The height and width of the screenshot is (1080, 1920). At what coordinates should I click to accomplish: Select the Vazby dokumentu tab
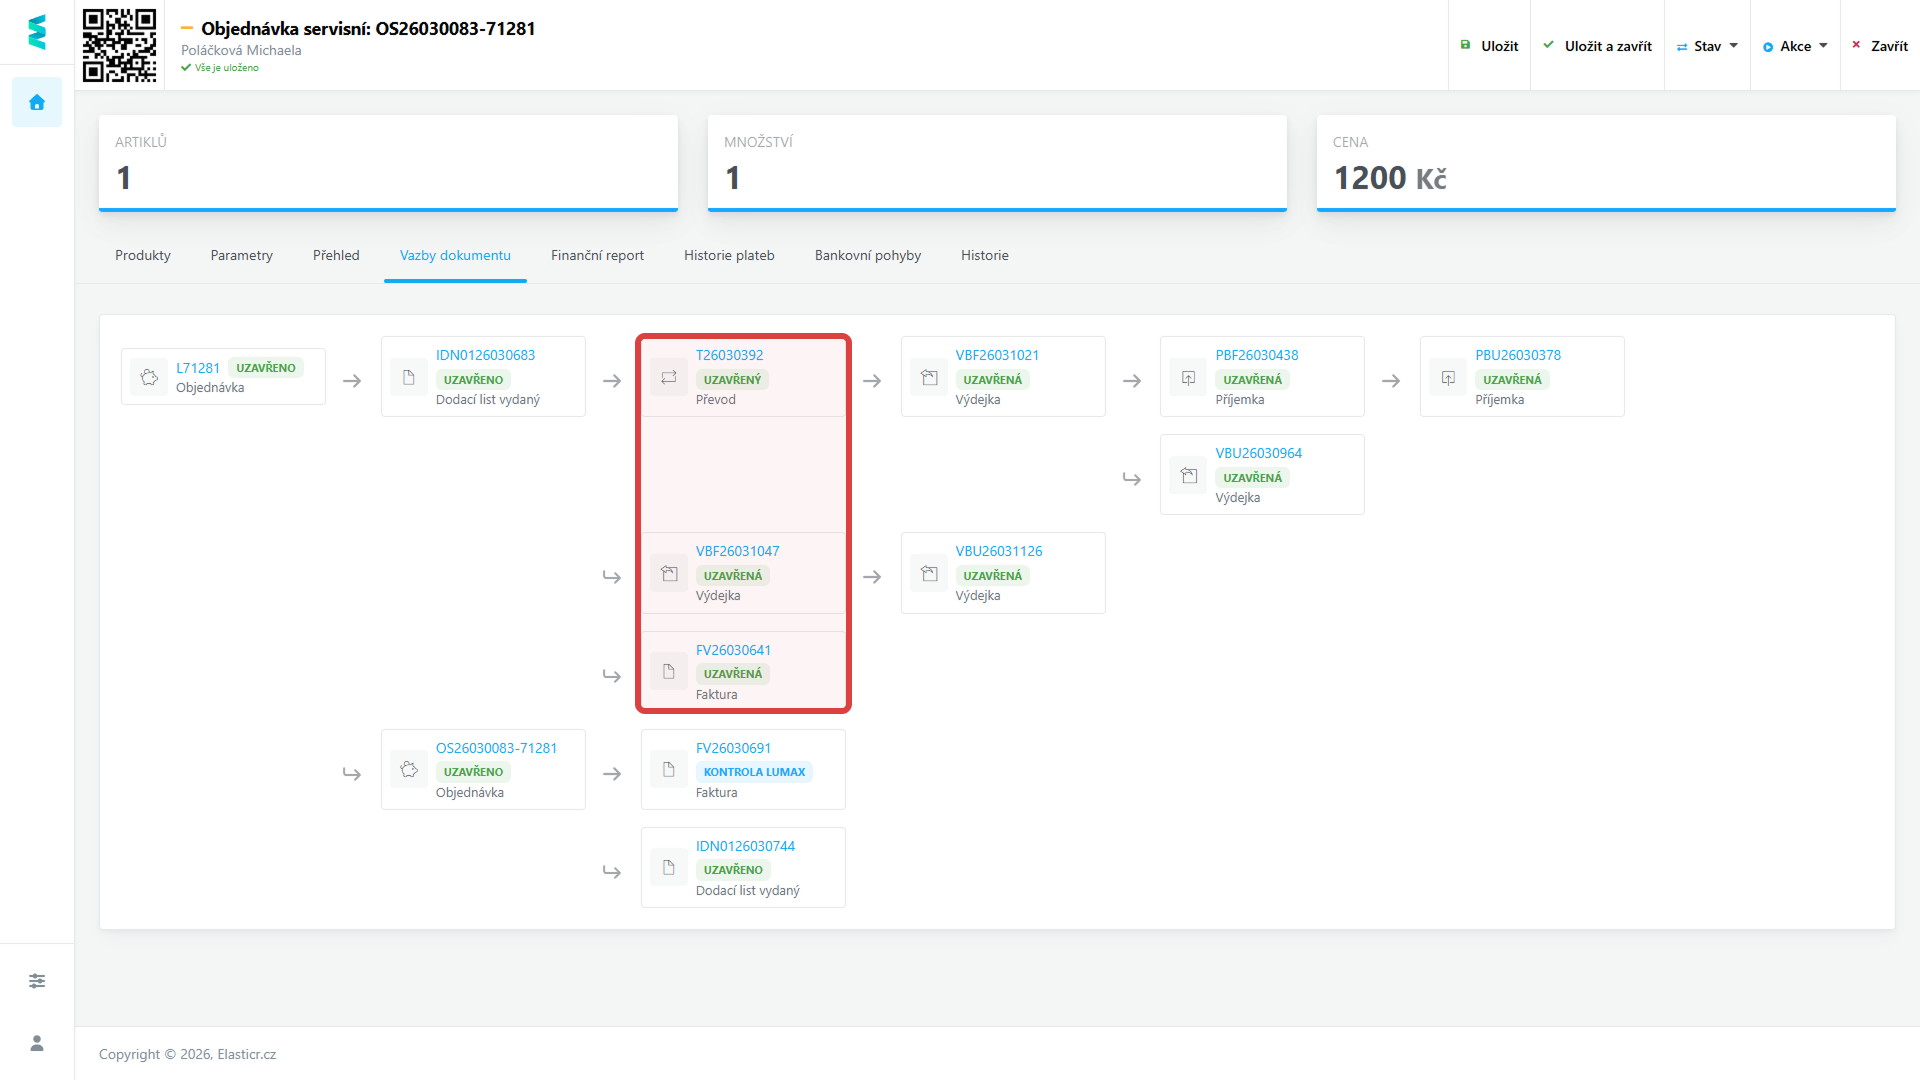(x=455, y=255)
